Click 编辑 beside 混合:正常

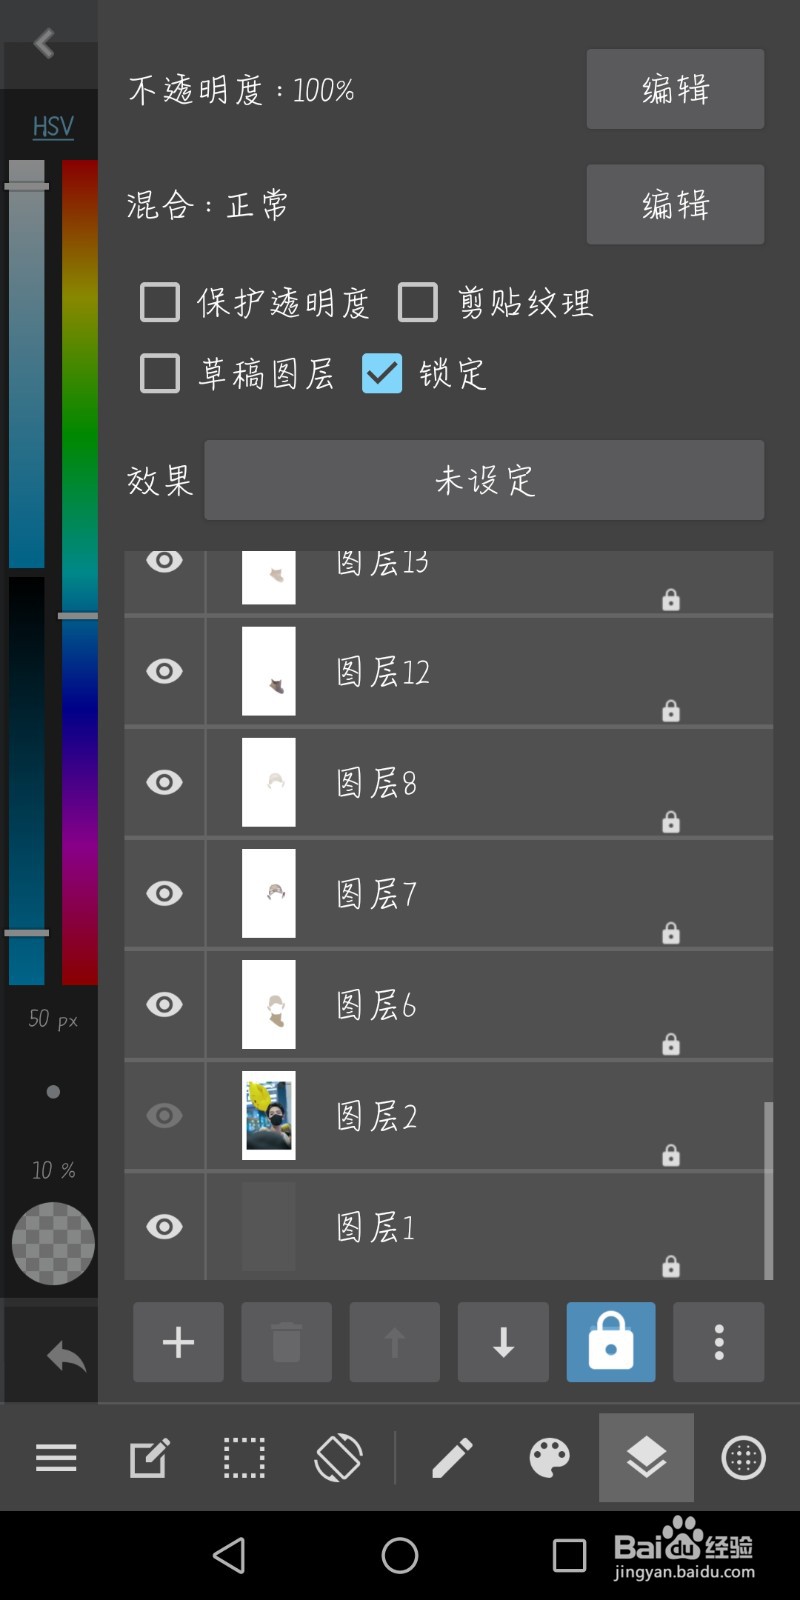675,204
